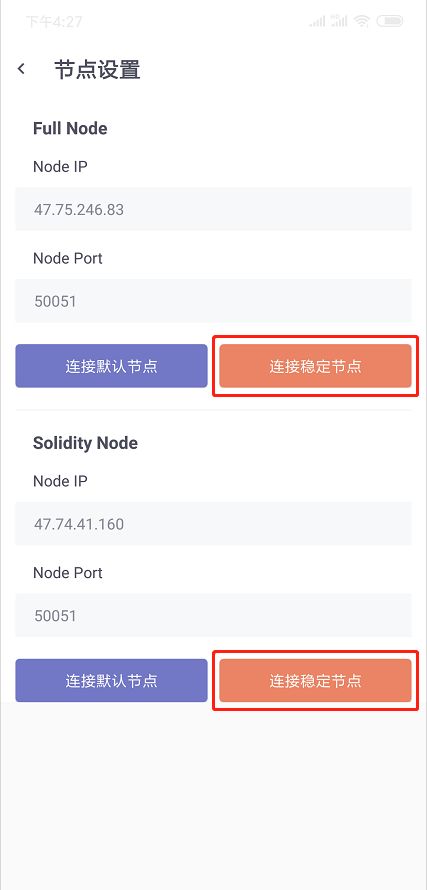Tap the 节点设置 page title

(97, 70)
